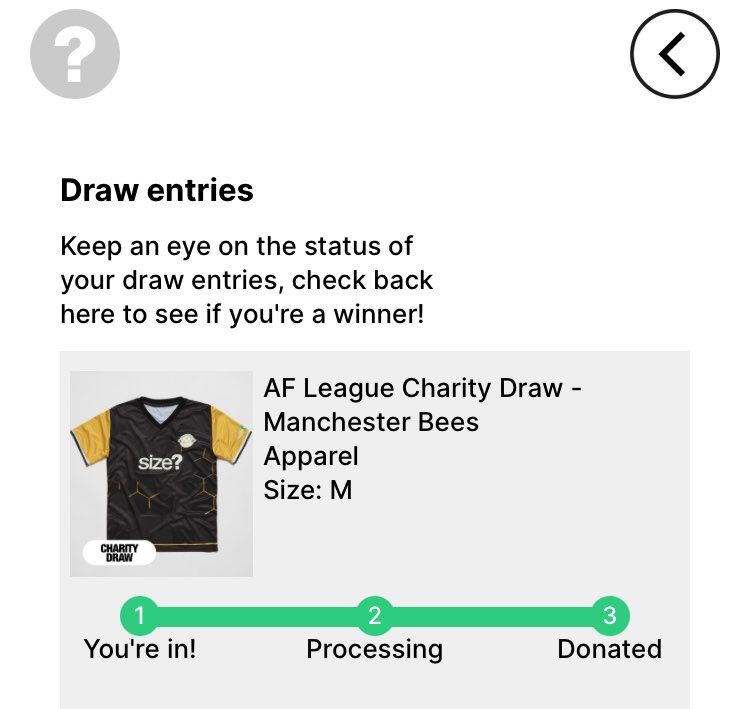Select the "You're in!" status label
The height and width of the screenshot is (709, 750).
(x=140, y=649)
